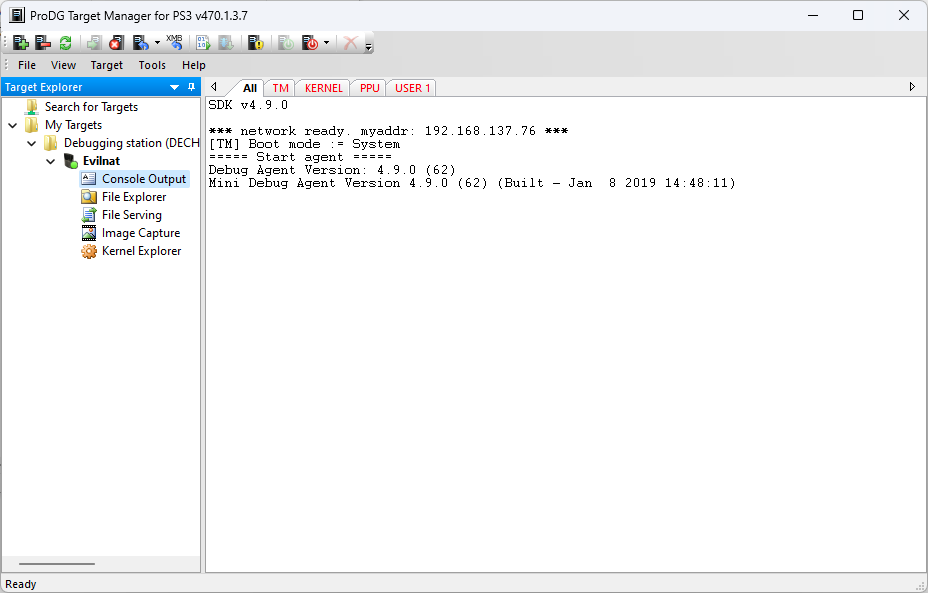Image resolution: width=928 pixels, height=593 pixels.
Task: Select Search for Targets tree item
Action: click(91, 107)
